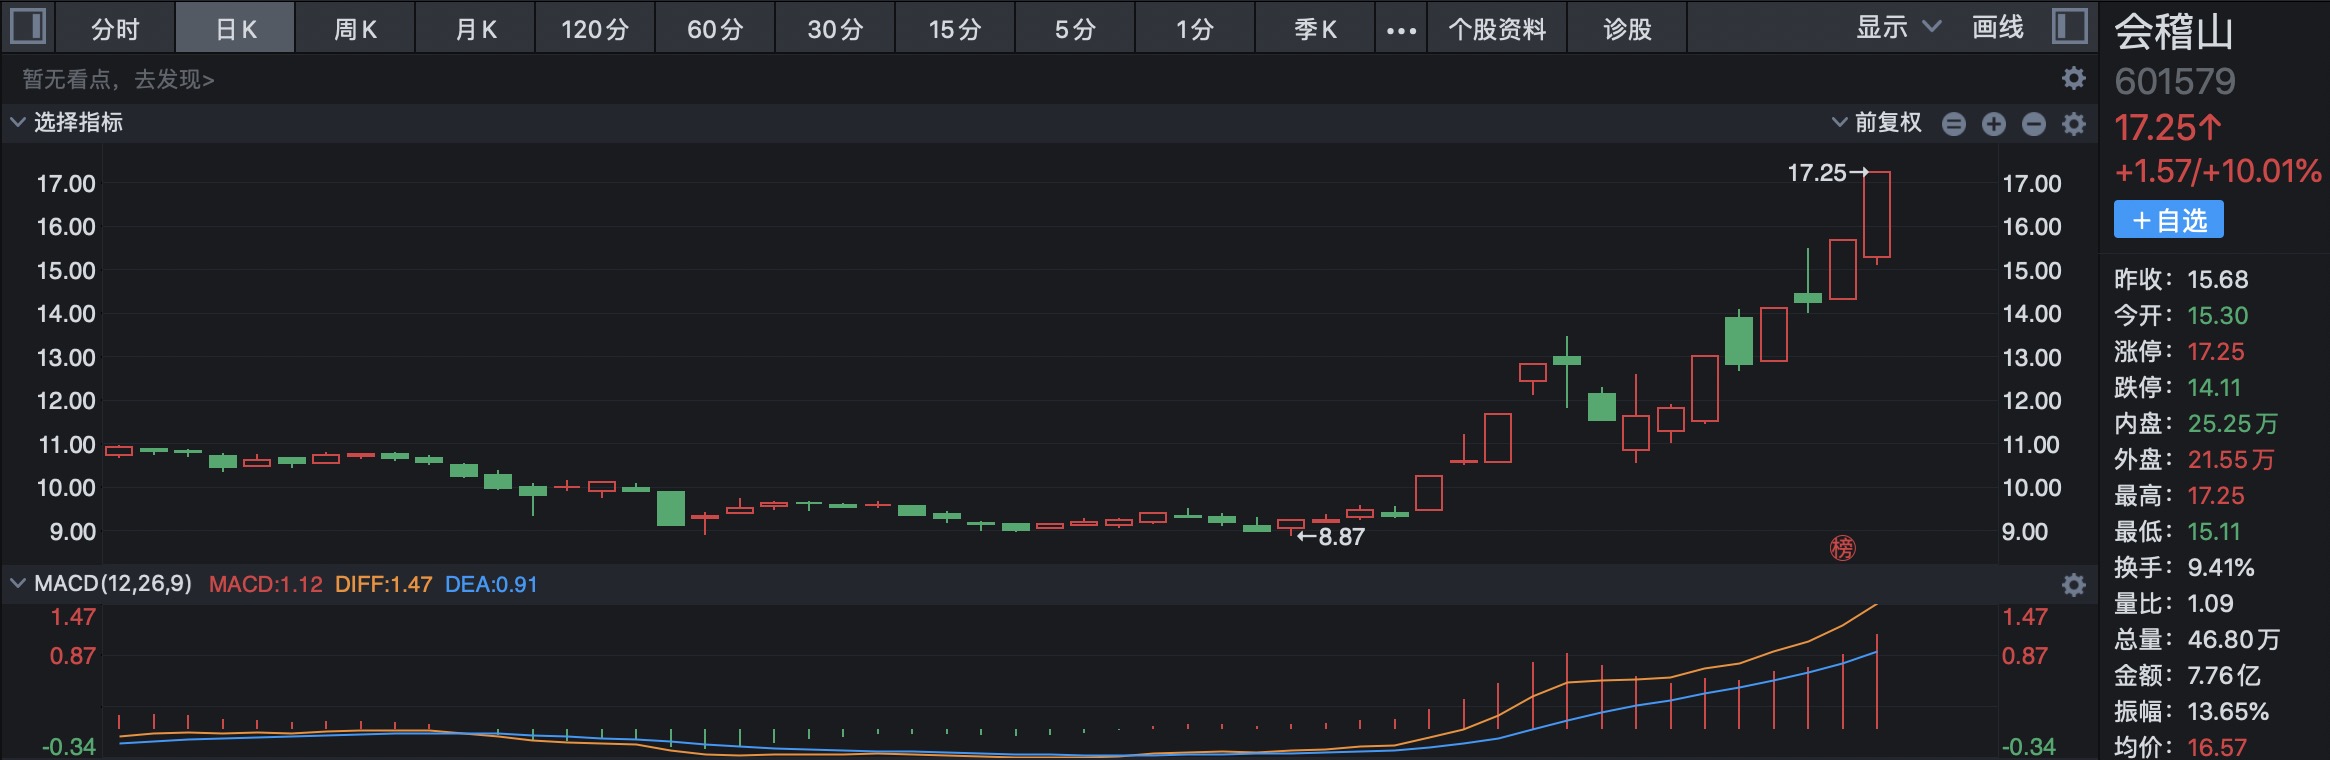Click the 17.25 high price chart label
Screen dimensions: 2330x760
[x=1817, y=173]
